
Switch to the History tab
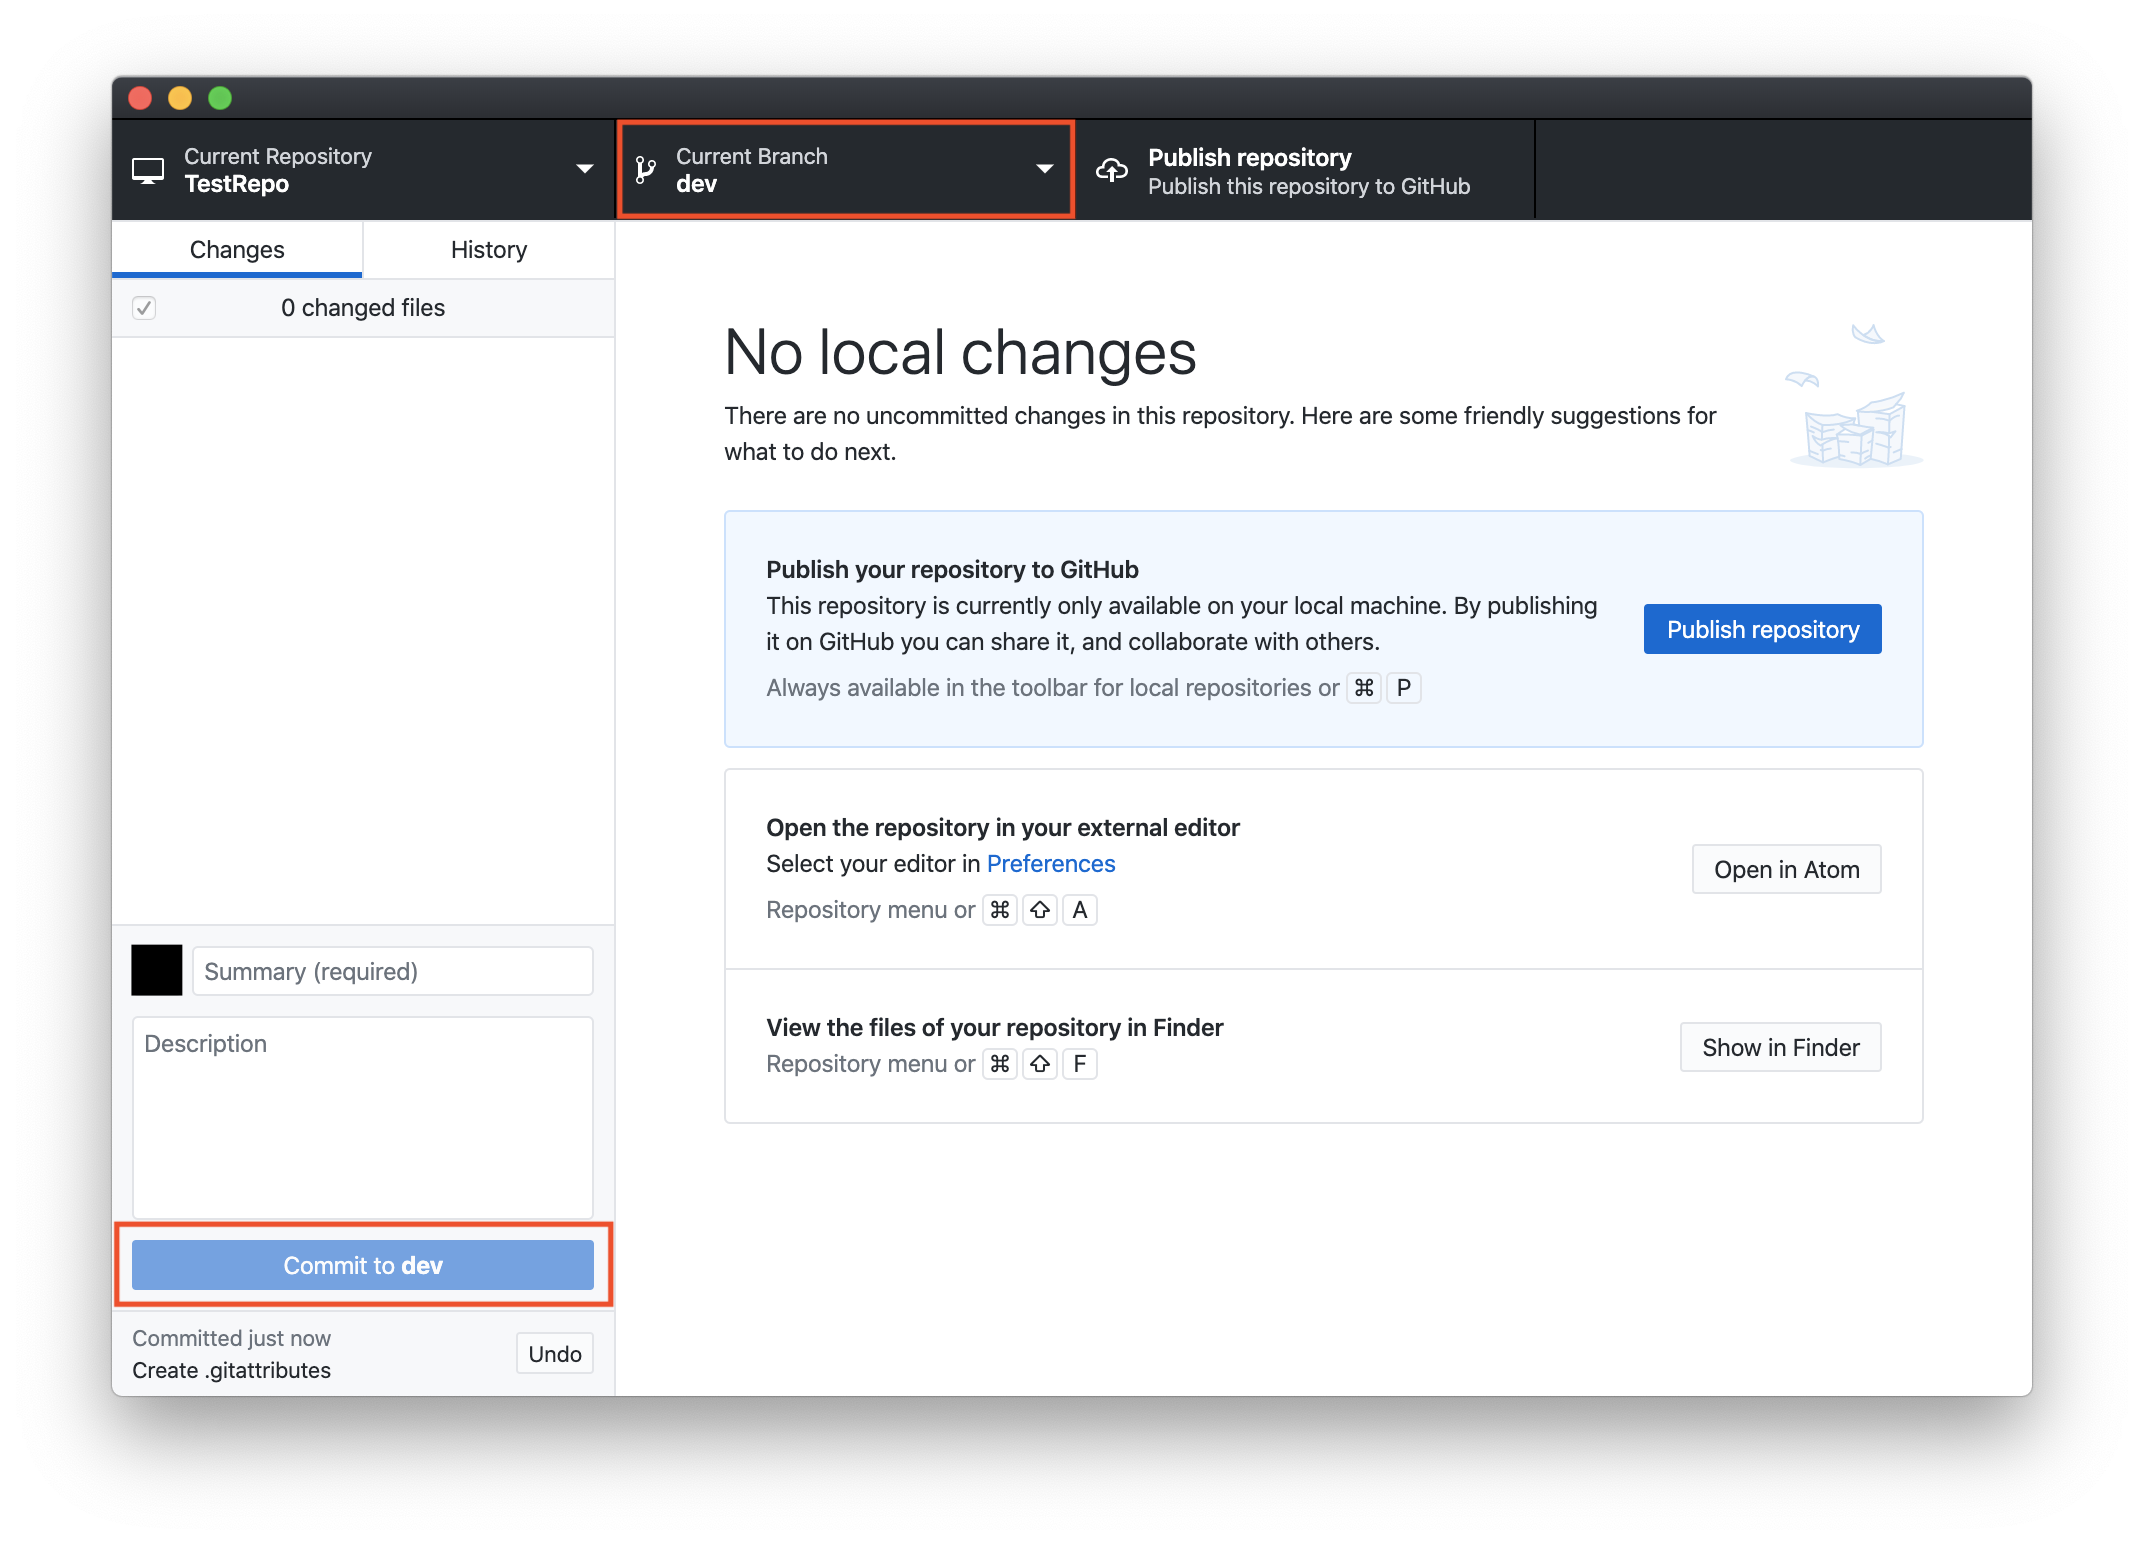point(488,249)
